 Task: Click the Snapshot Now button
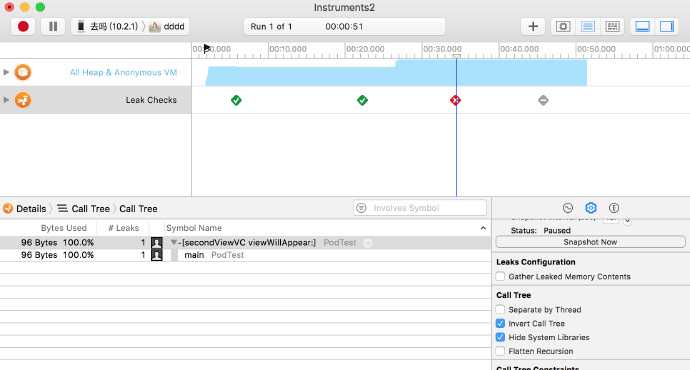click(590, 242)
